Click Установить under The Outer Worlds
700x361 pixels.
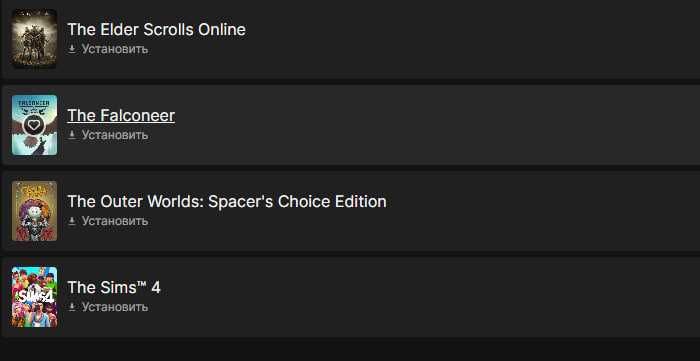[x=115, y=221]
